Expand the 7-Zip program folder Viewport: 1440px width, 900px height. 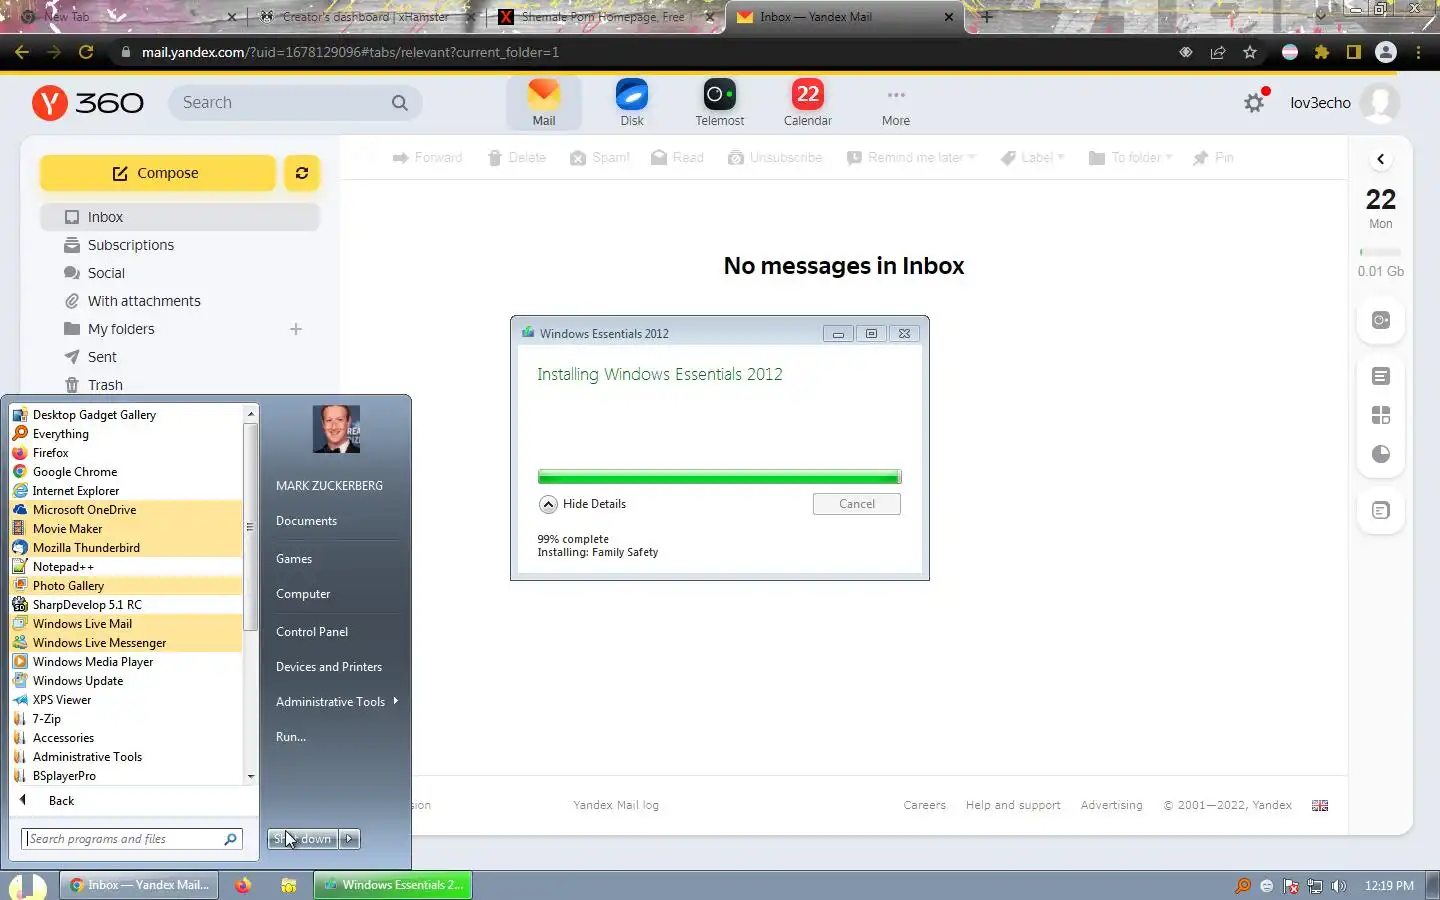126,719
